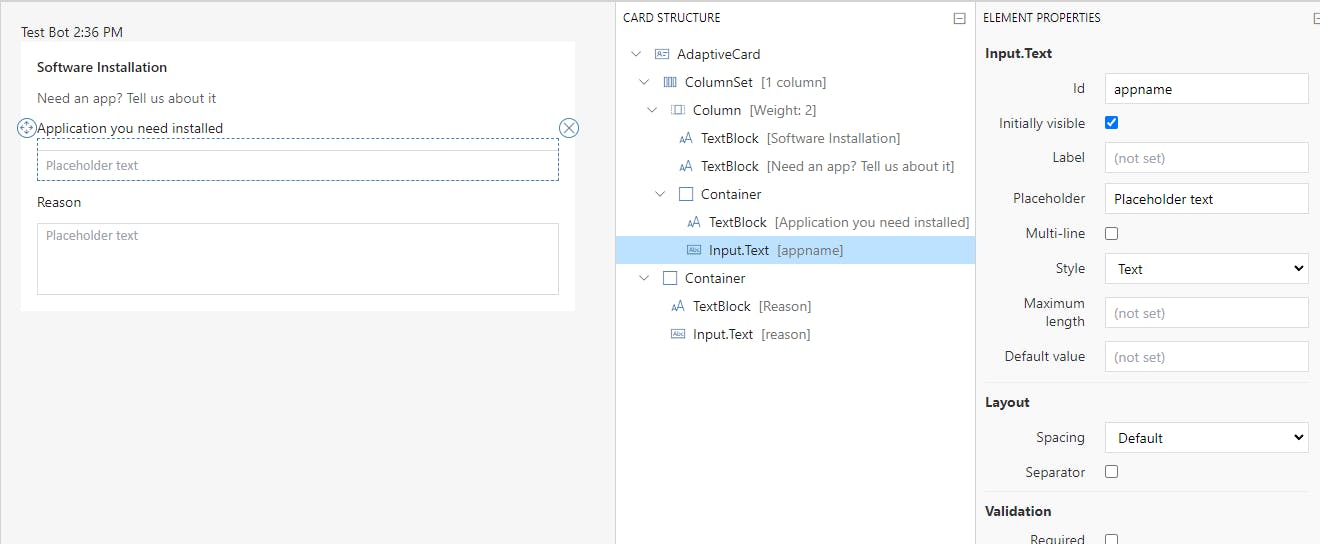The image size is (1320, 544).
Task: Enable the Separator checkbox
Action: coord(1111,471)
